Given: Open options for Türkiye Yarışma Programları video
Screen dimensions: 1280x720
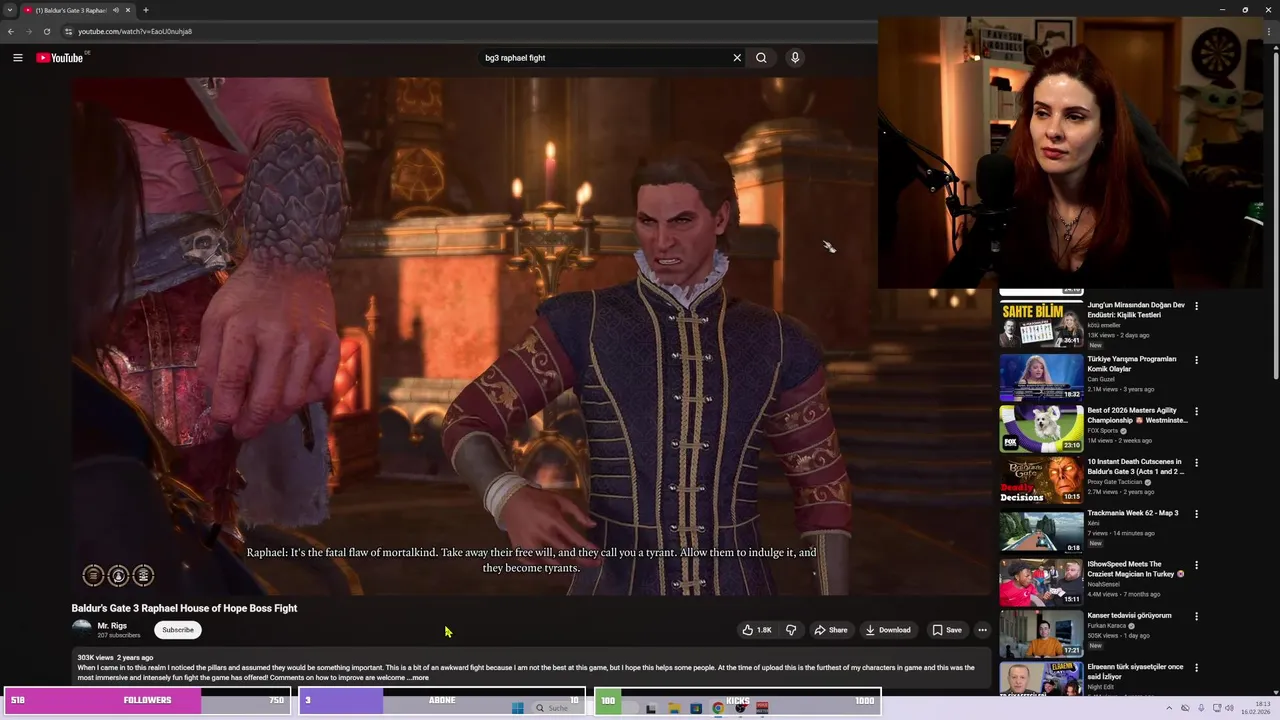Looking at the screenshot, I should tap(1196, 360).
